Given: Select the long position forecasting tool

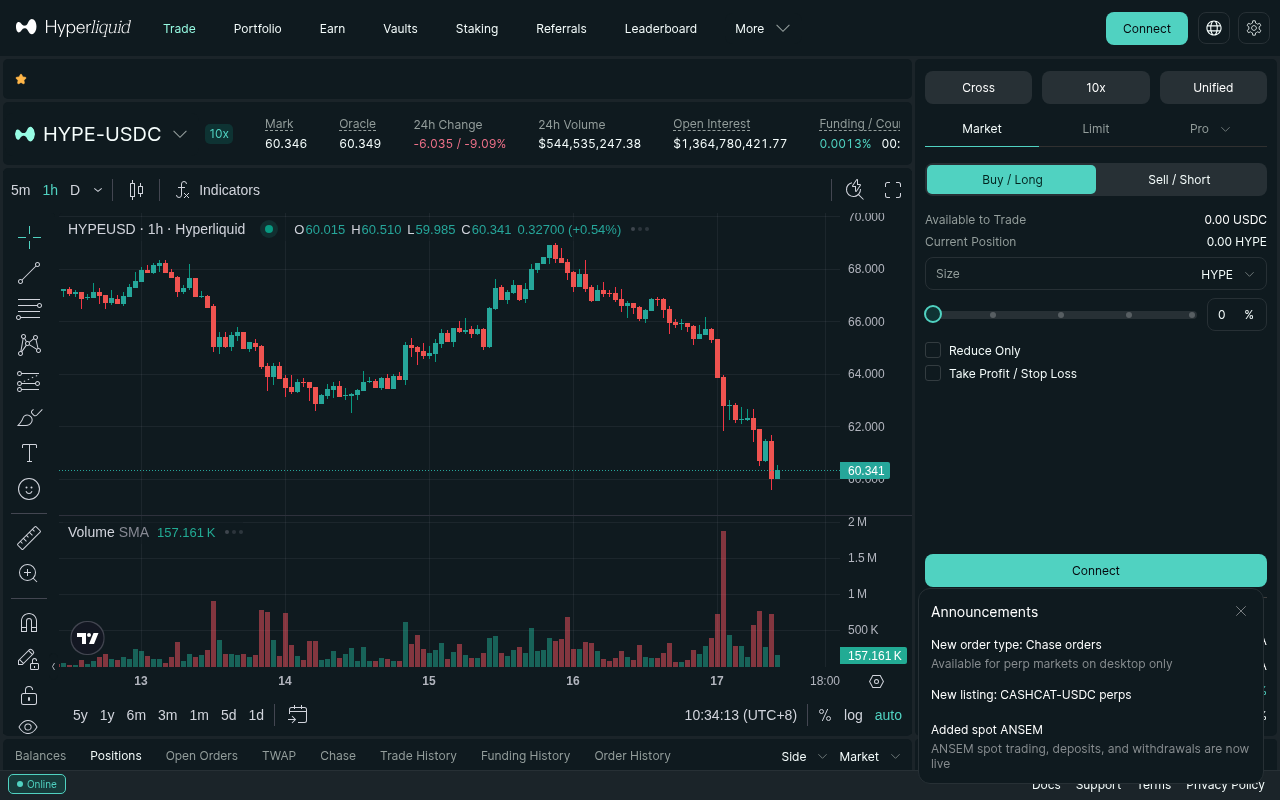Looking at the screenshot, I should [x=29, y=381].
